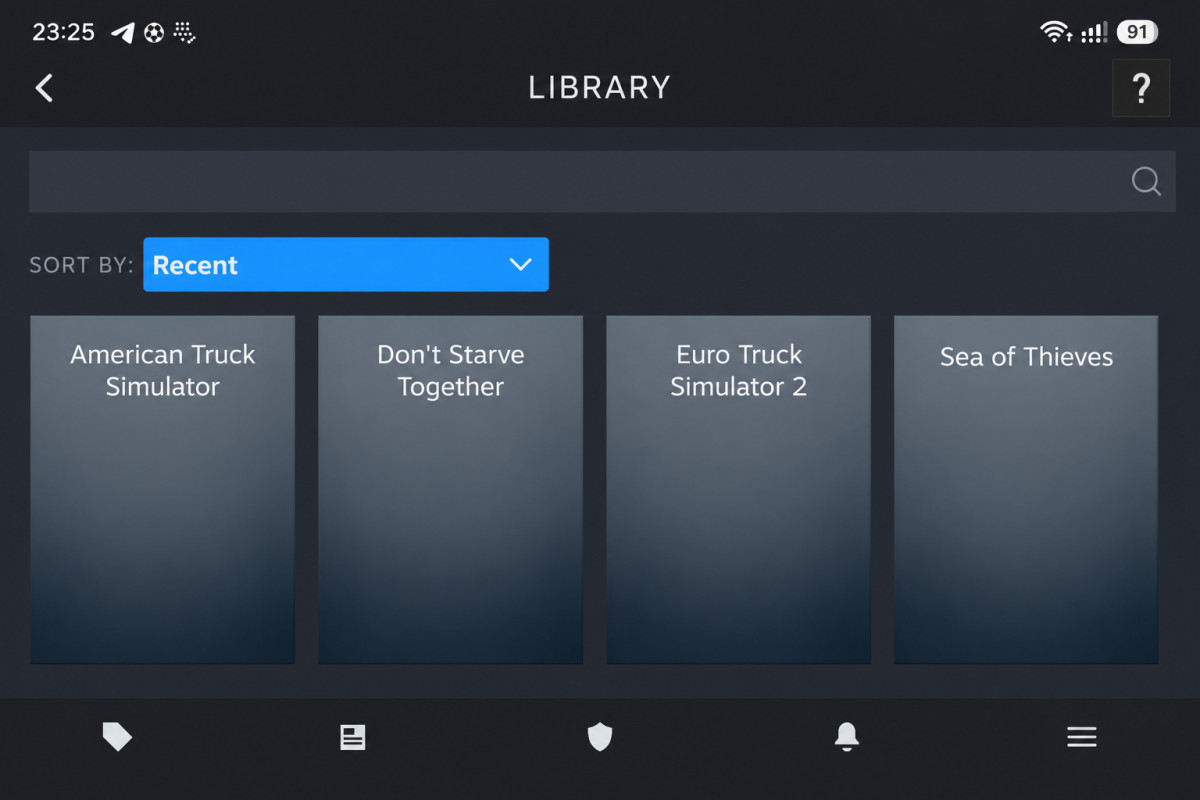Click the sort dropdown chevron arrow
The width and height of the screenshot is (1200, 800).
coord(520,265)
